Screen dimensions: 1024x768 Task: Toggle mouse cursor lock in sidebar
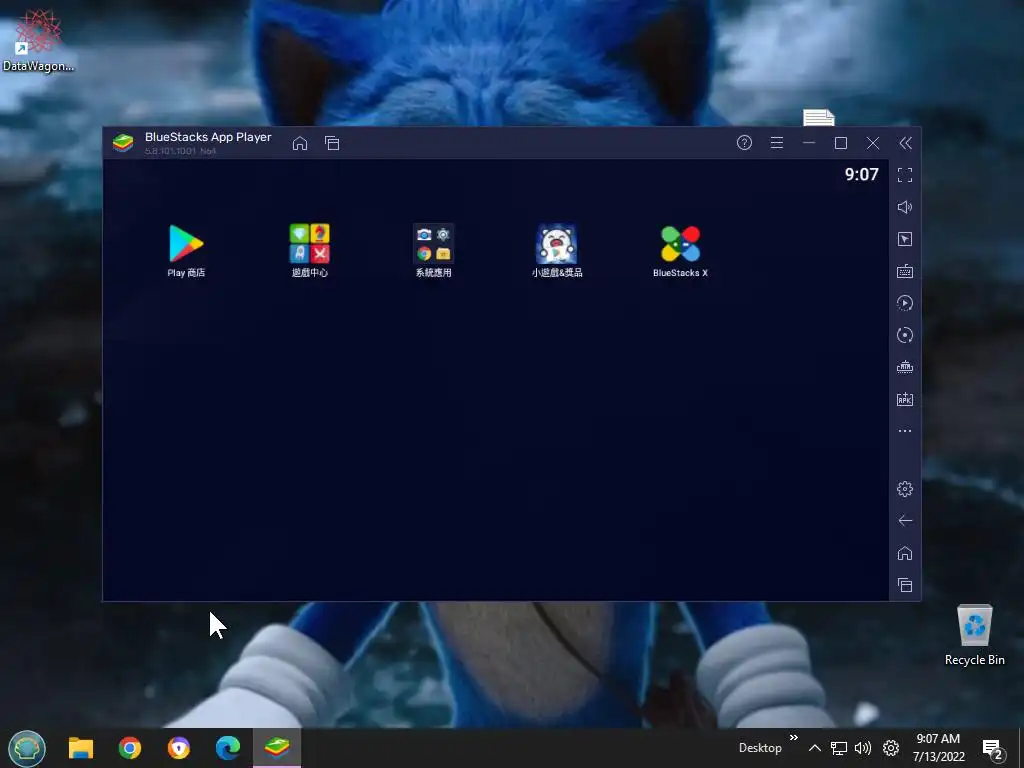click(904, 239)
